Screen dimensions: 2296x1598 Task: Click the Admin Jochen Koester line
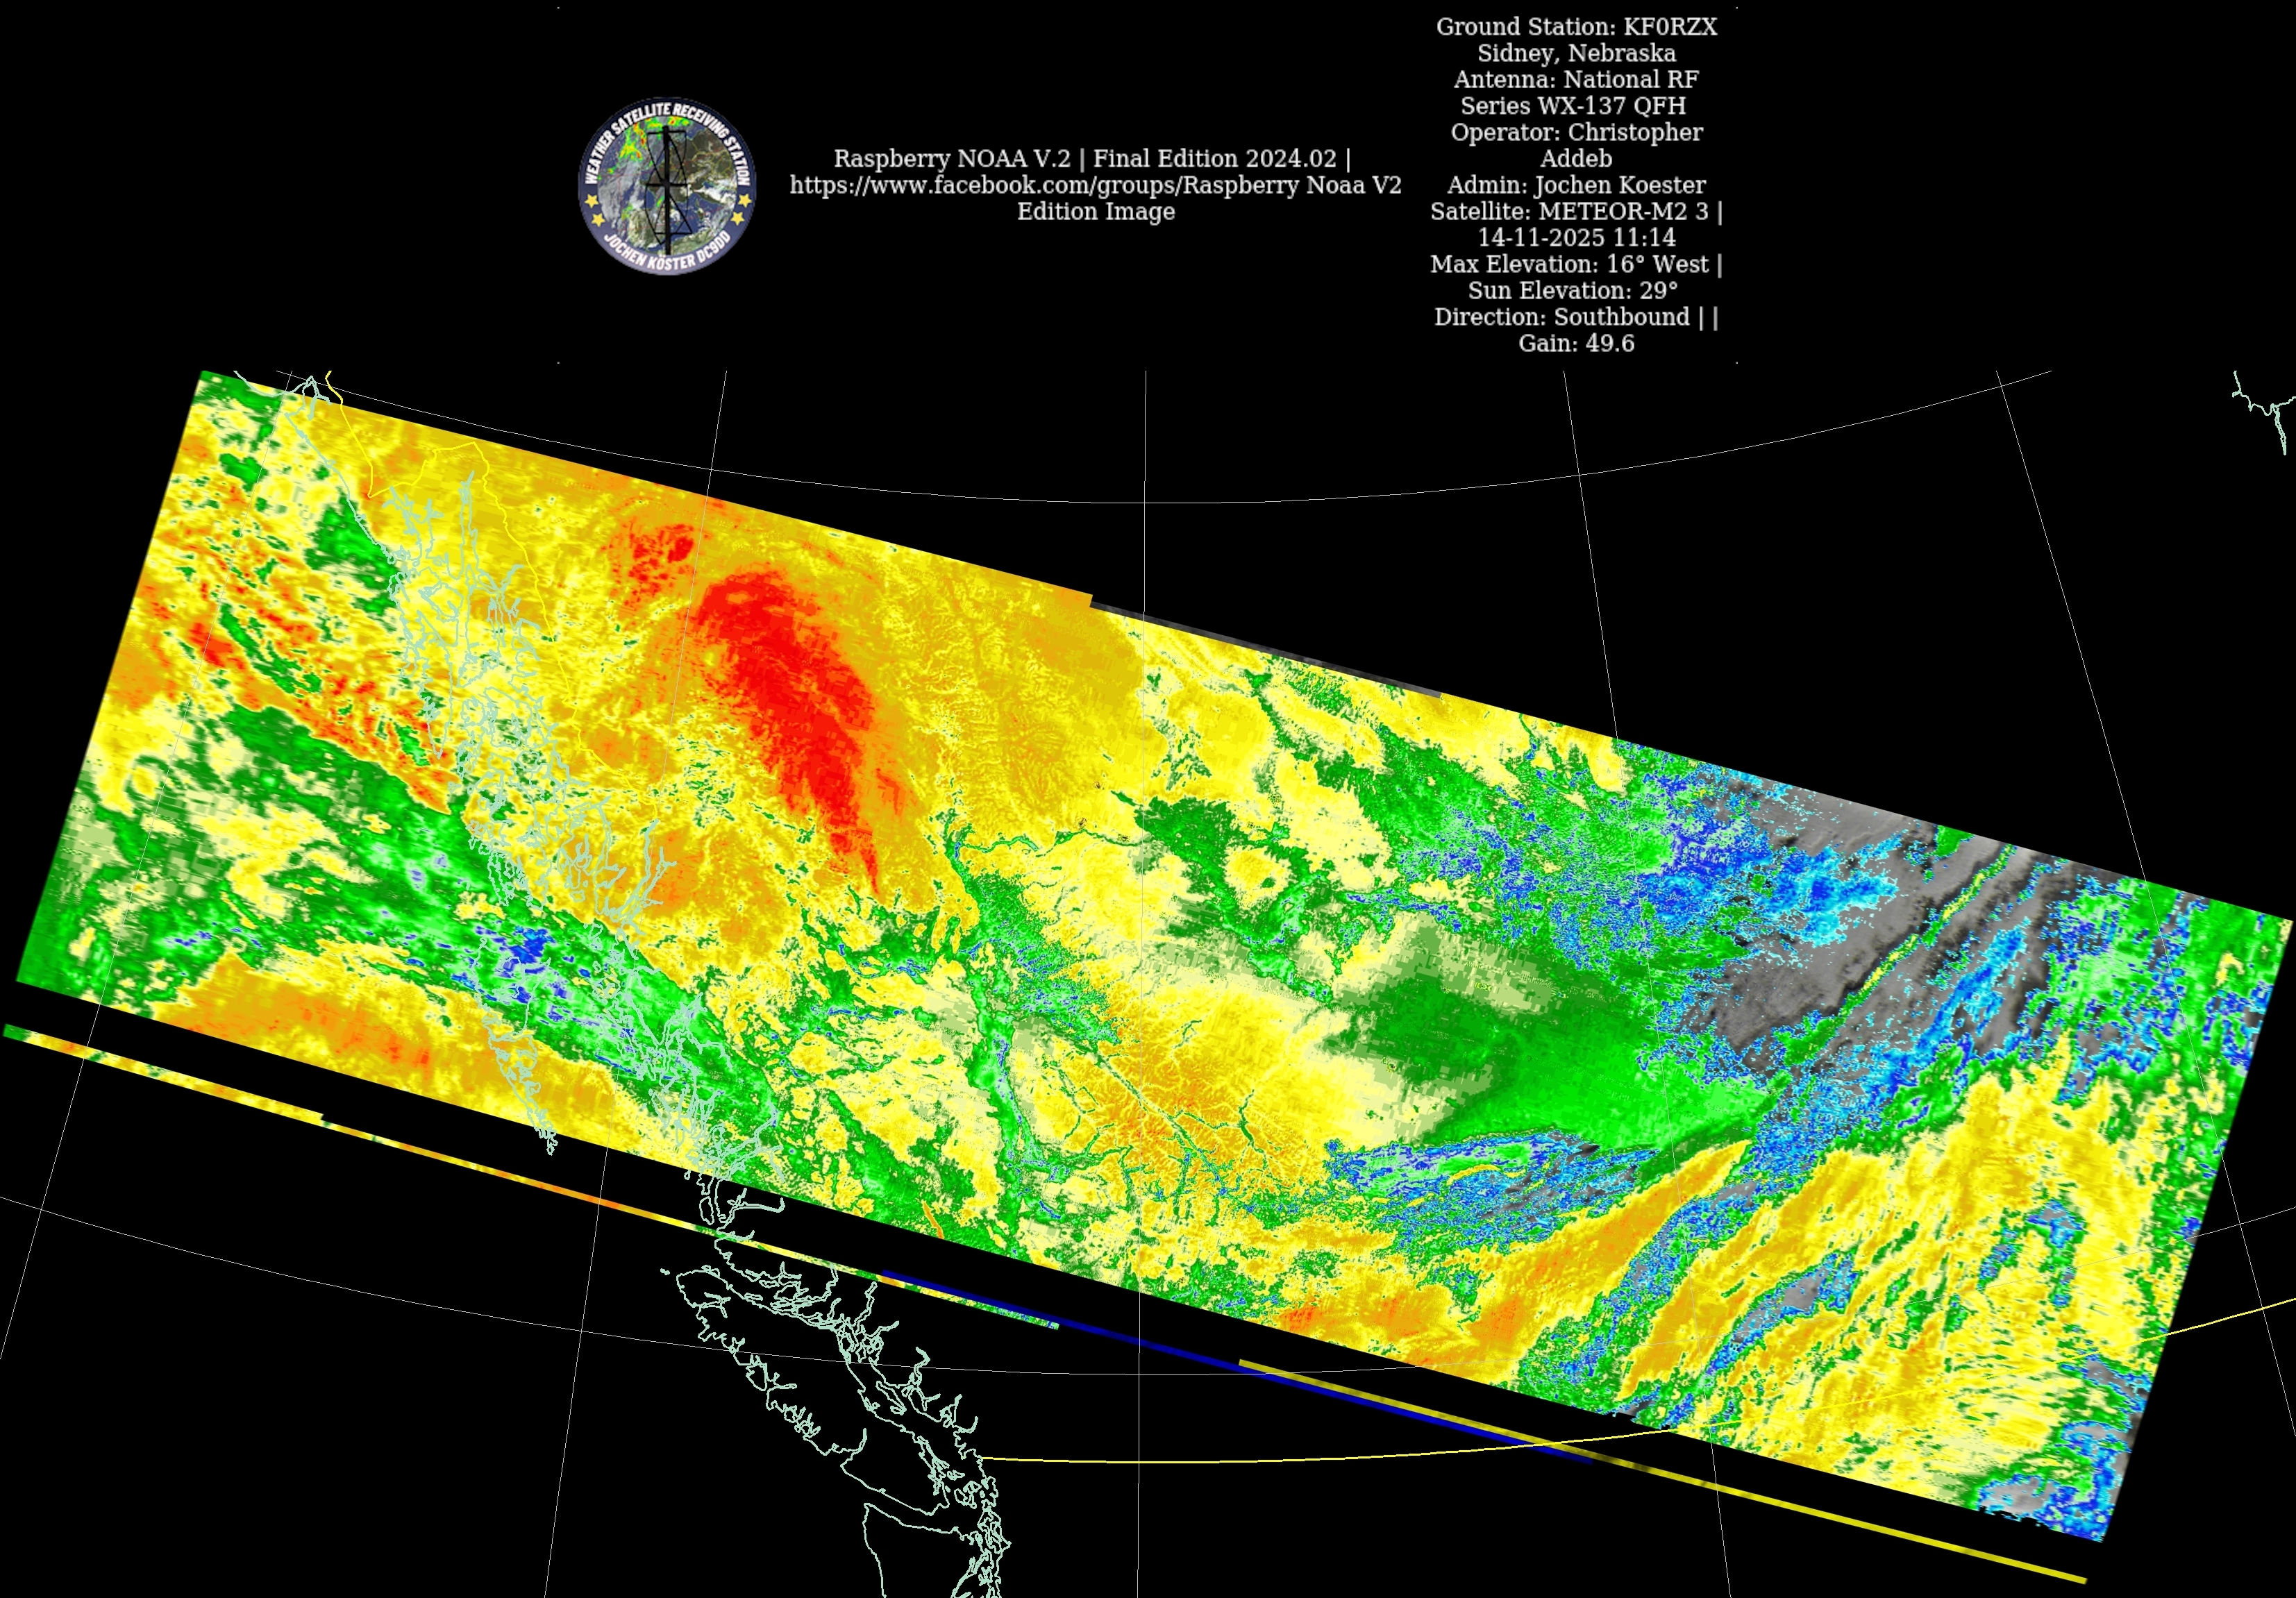click(x=1576, y=185)
